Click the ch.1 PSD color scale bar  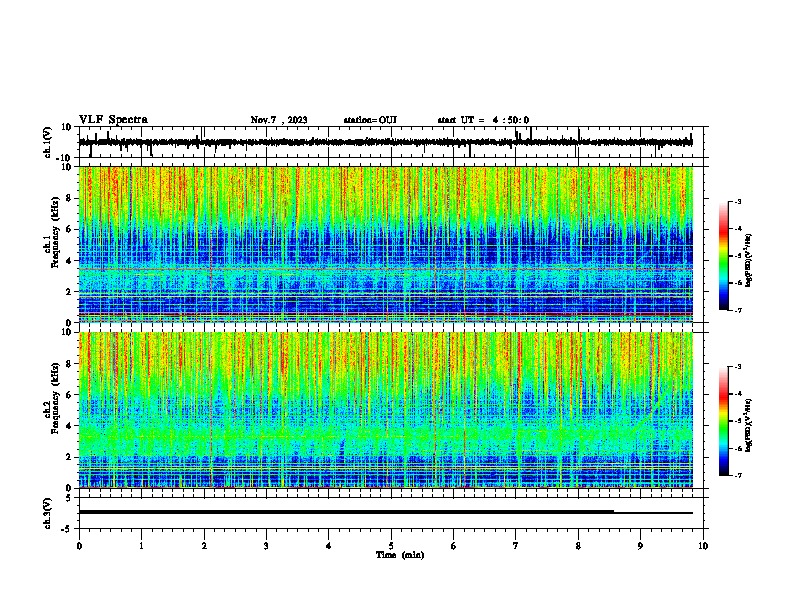723,256
